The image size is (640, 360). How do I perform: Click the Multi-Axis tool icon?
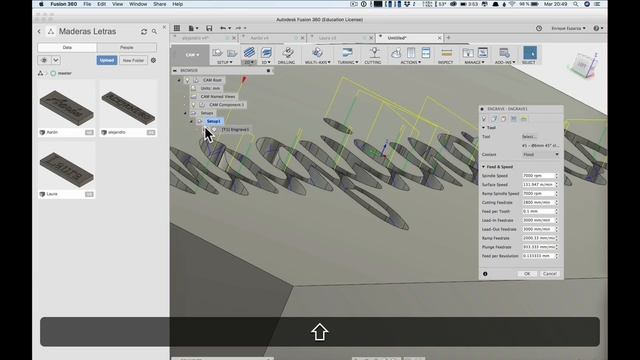point(317,52)
